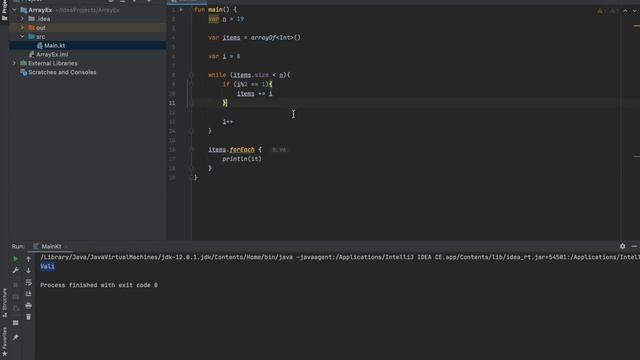
Task: Click the greyed stop process icon
Action: (x=16, y=284)
